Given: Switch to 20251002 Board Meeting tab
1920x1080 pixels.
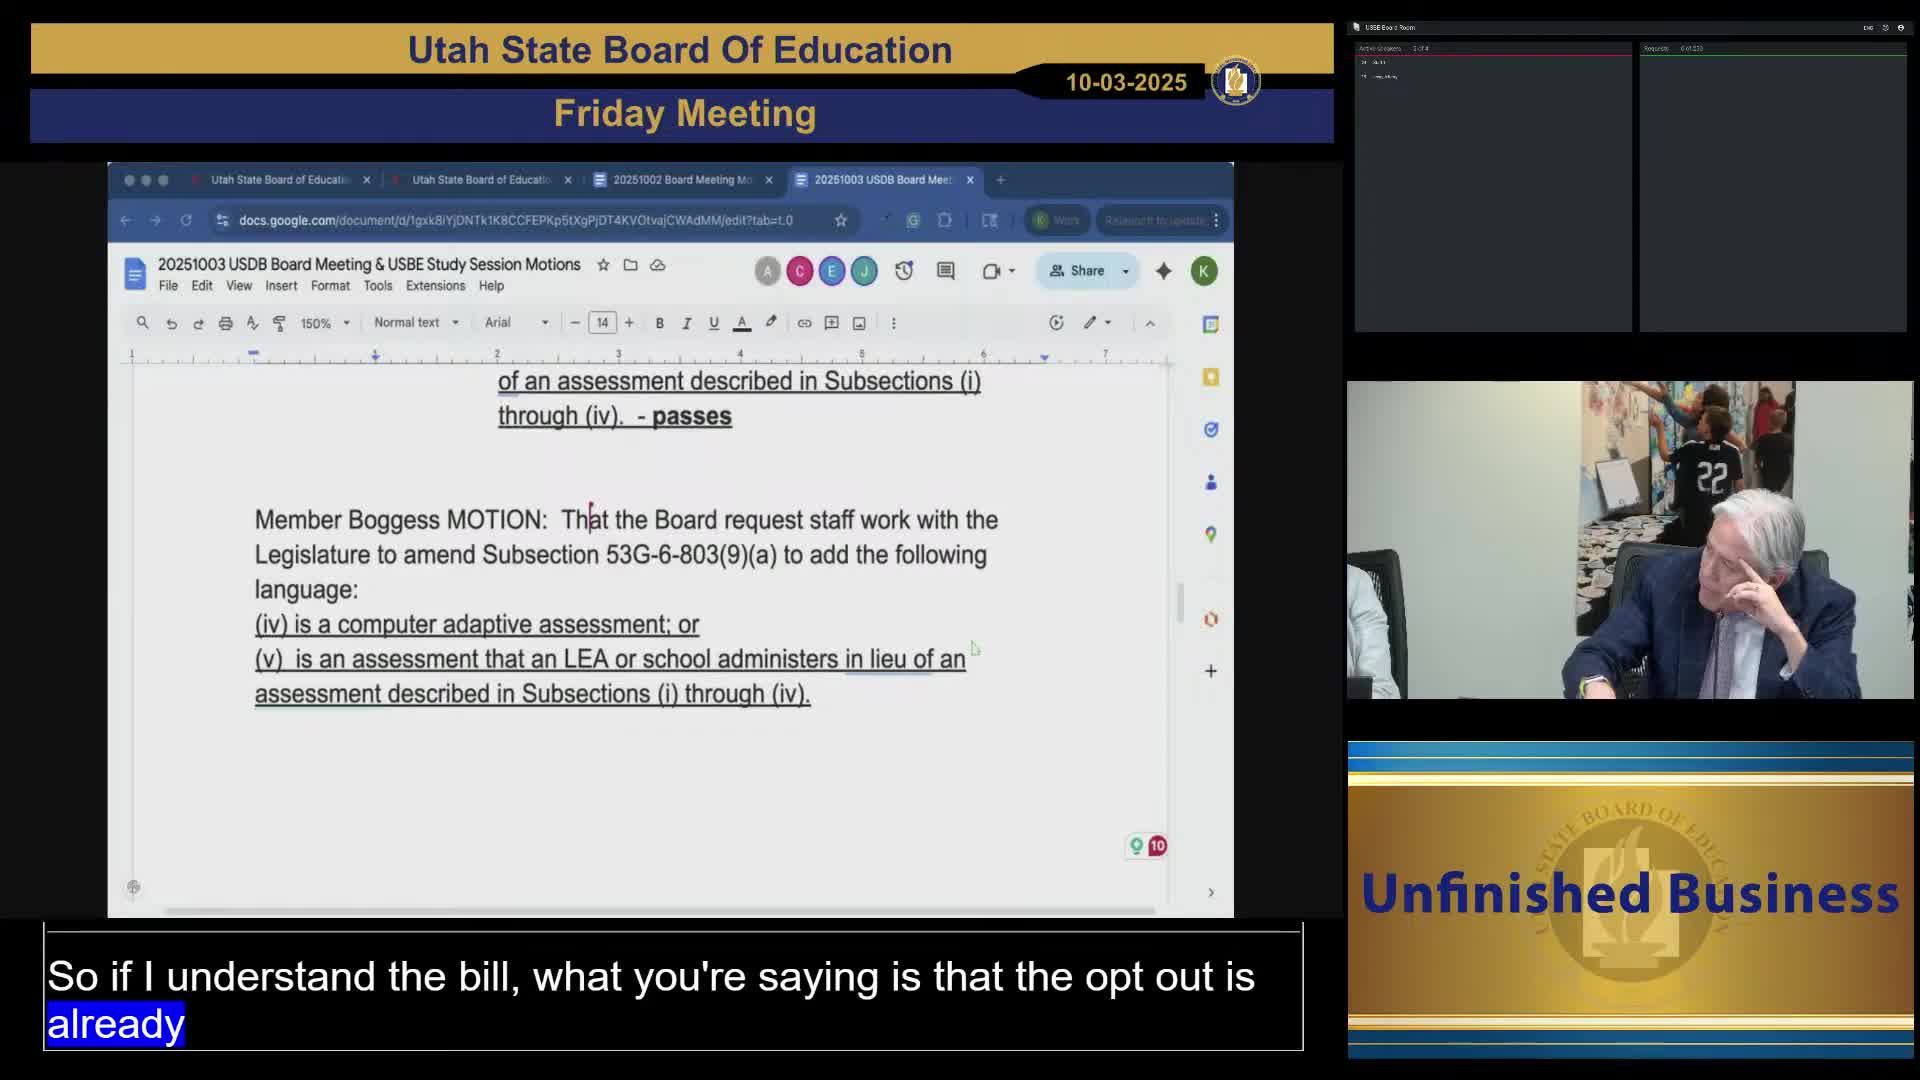Looking at the screenshot, I should tap(682, 180).
